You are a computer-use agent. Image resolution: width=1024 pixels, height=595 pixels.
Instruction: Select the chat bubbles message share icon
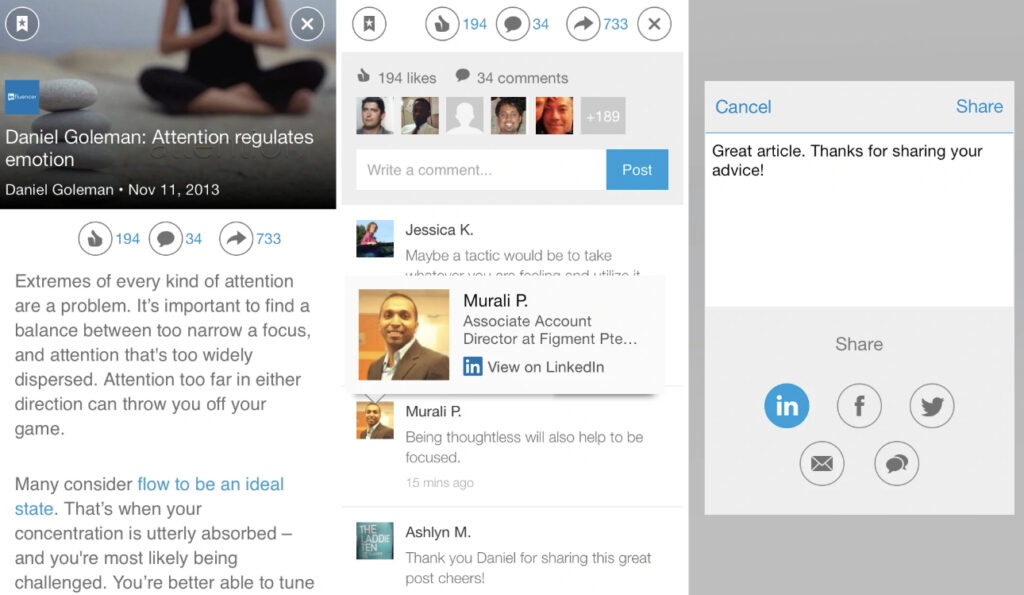click(x=896, y=464)
